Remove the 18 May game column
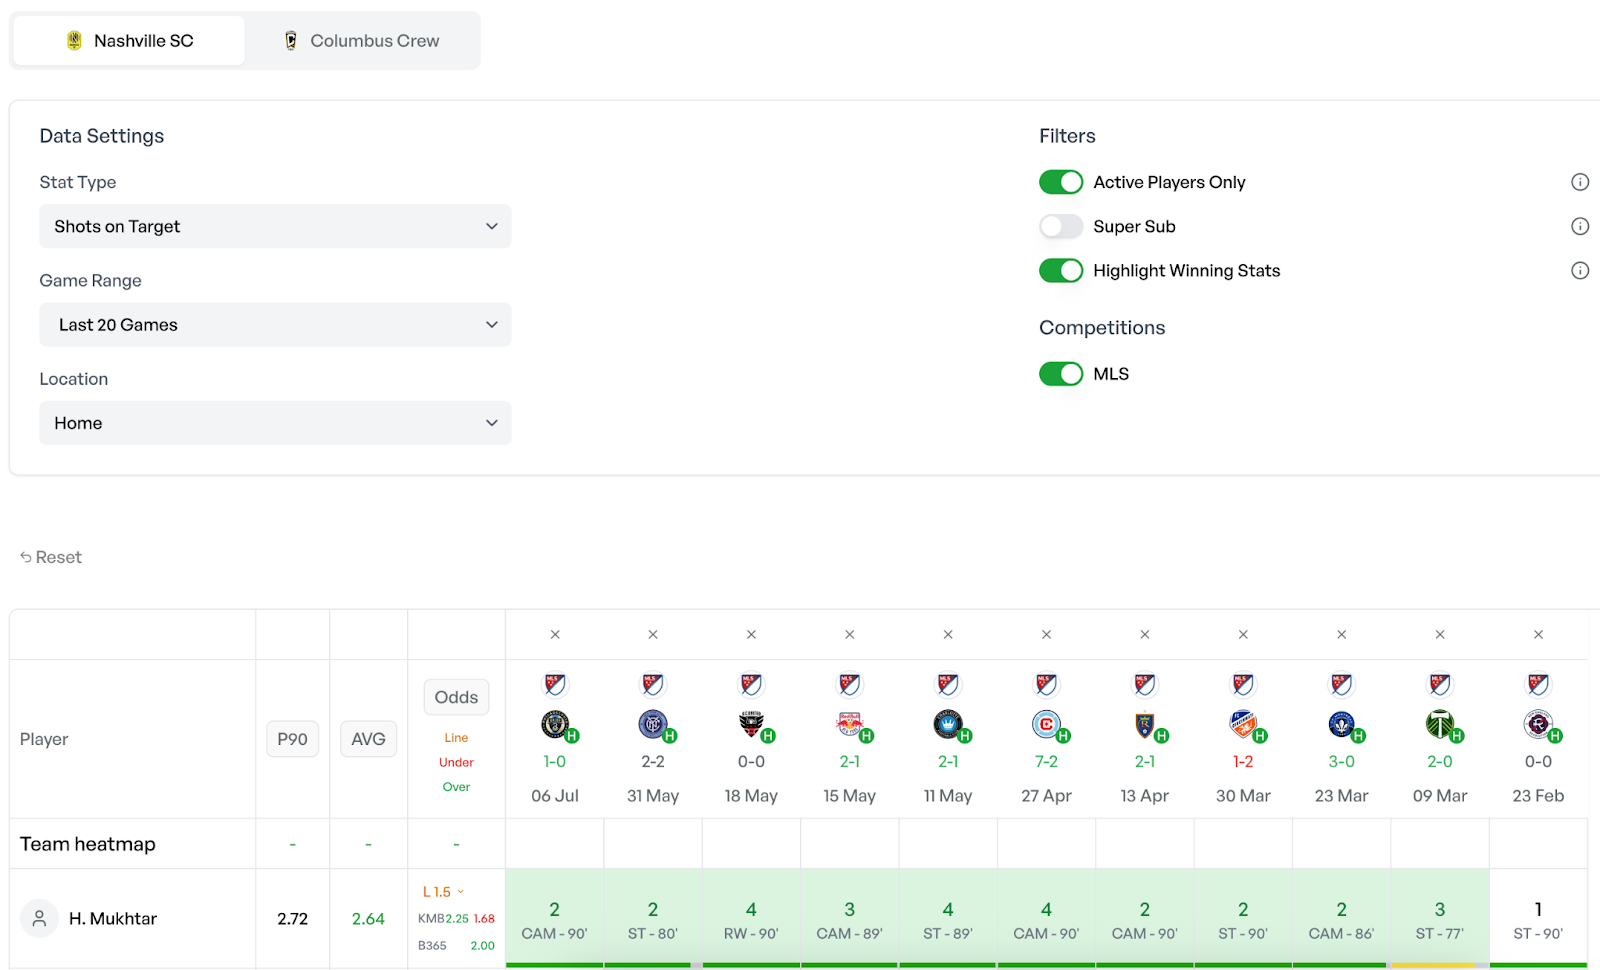 [x=751, y=634]
